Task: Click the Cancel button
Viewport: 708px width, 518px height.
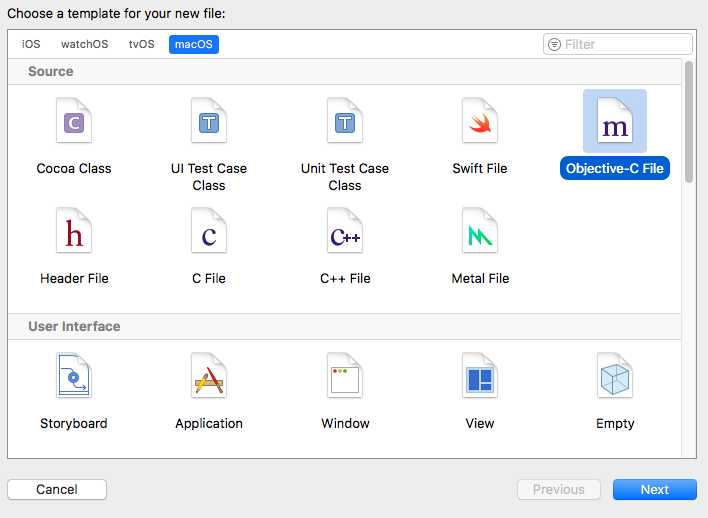Action: (57, 490)
